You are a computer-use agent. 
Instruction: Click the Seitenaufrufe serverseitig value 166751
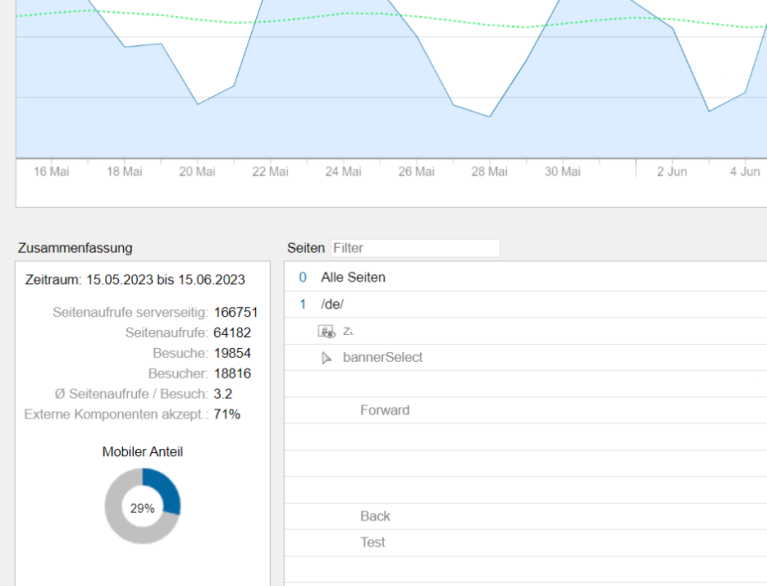pyautogui.click(x=236, y=312)
